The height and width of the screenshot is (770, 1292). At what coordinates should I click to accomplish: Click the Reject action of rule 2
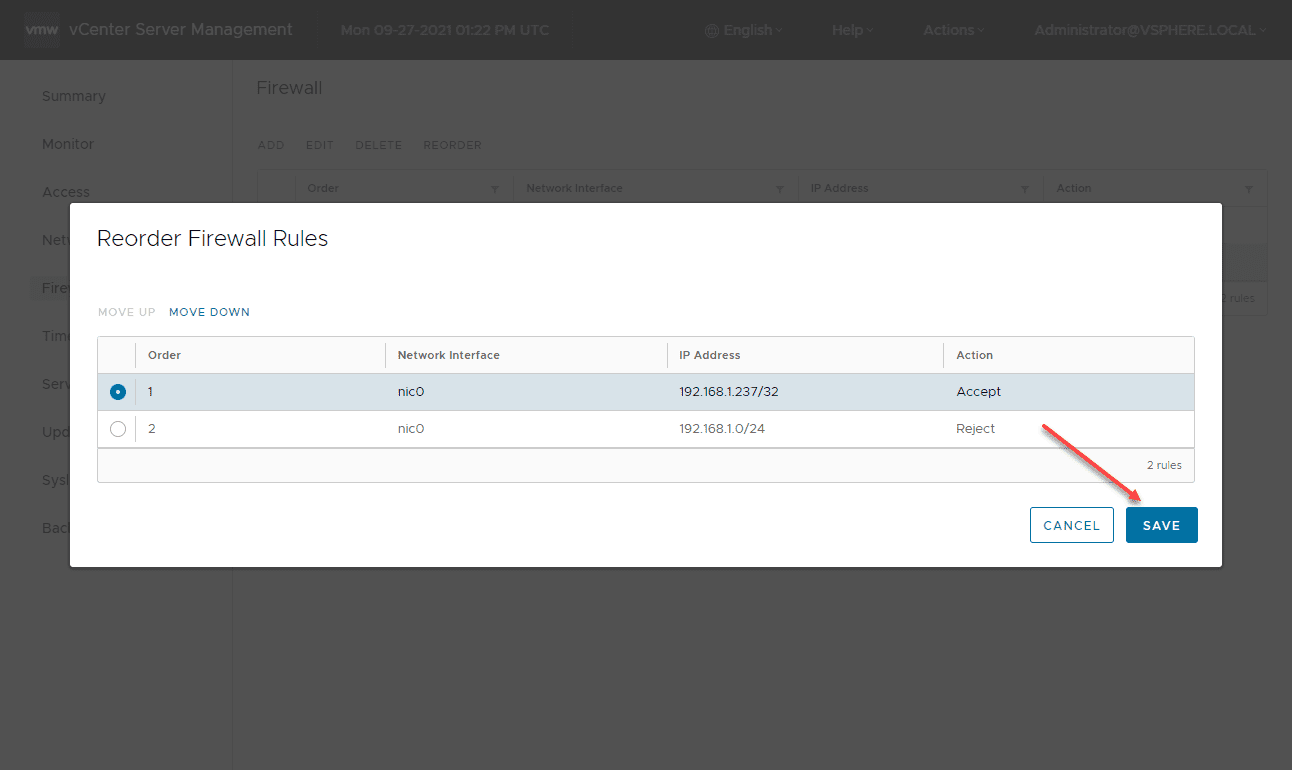[x=975, y=429]
